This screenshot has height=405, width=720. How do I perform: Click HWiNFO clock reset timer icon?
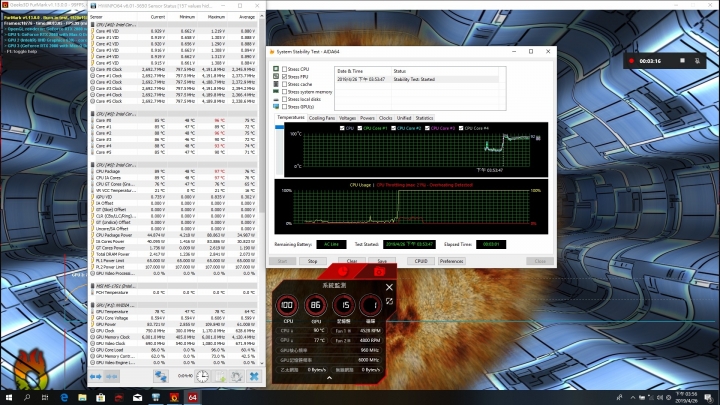coord(202,377)
